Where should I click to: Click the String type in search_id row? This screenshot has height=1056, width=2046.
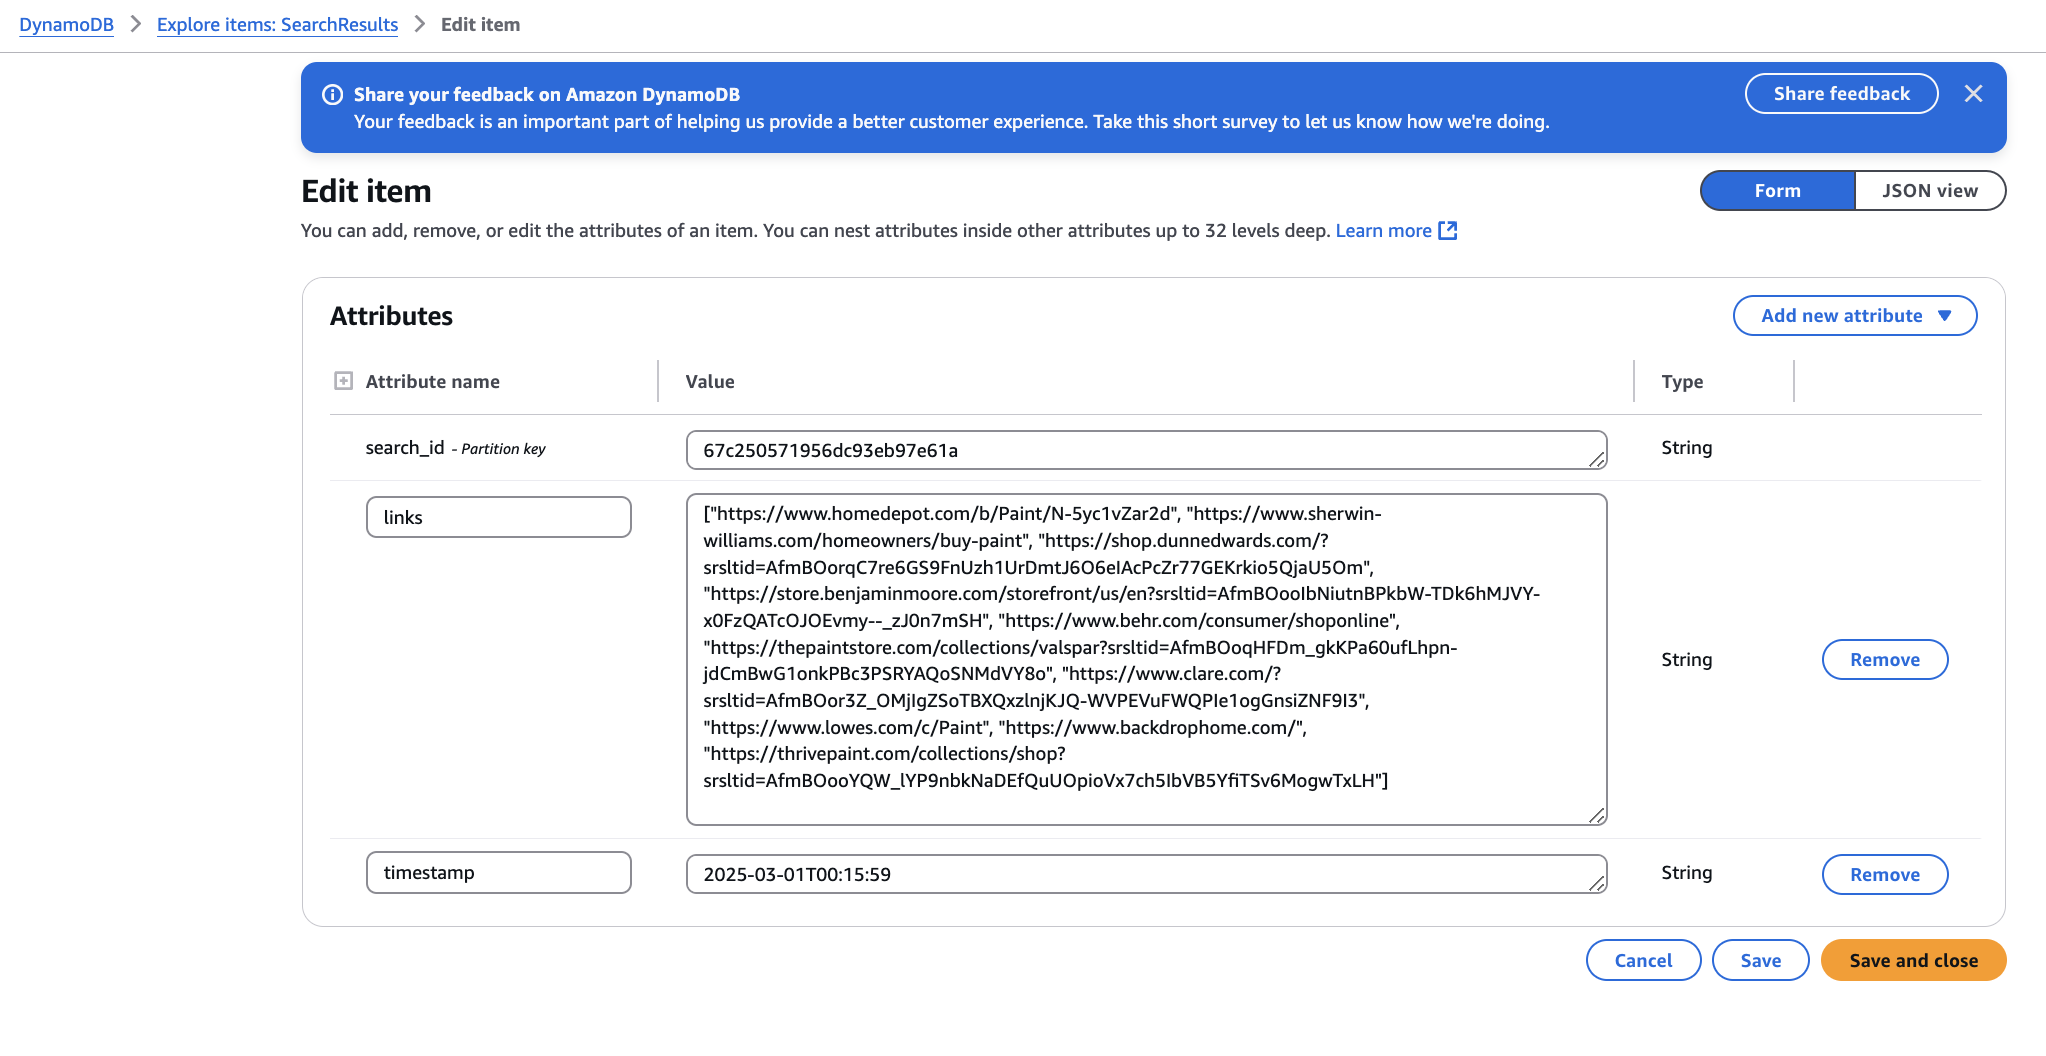tap(1686, 448)
